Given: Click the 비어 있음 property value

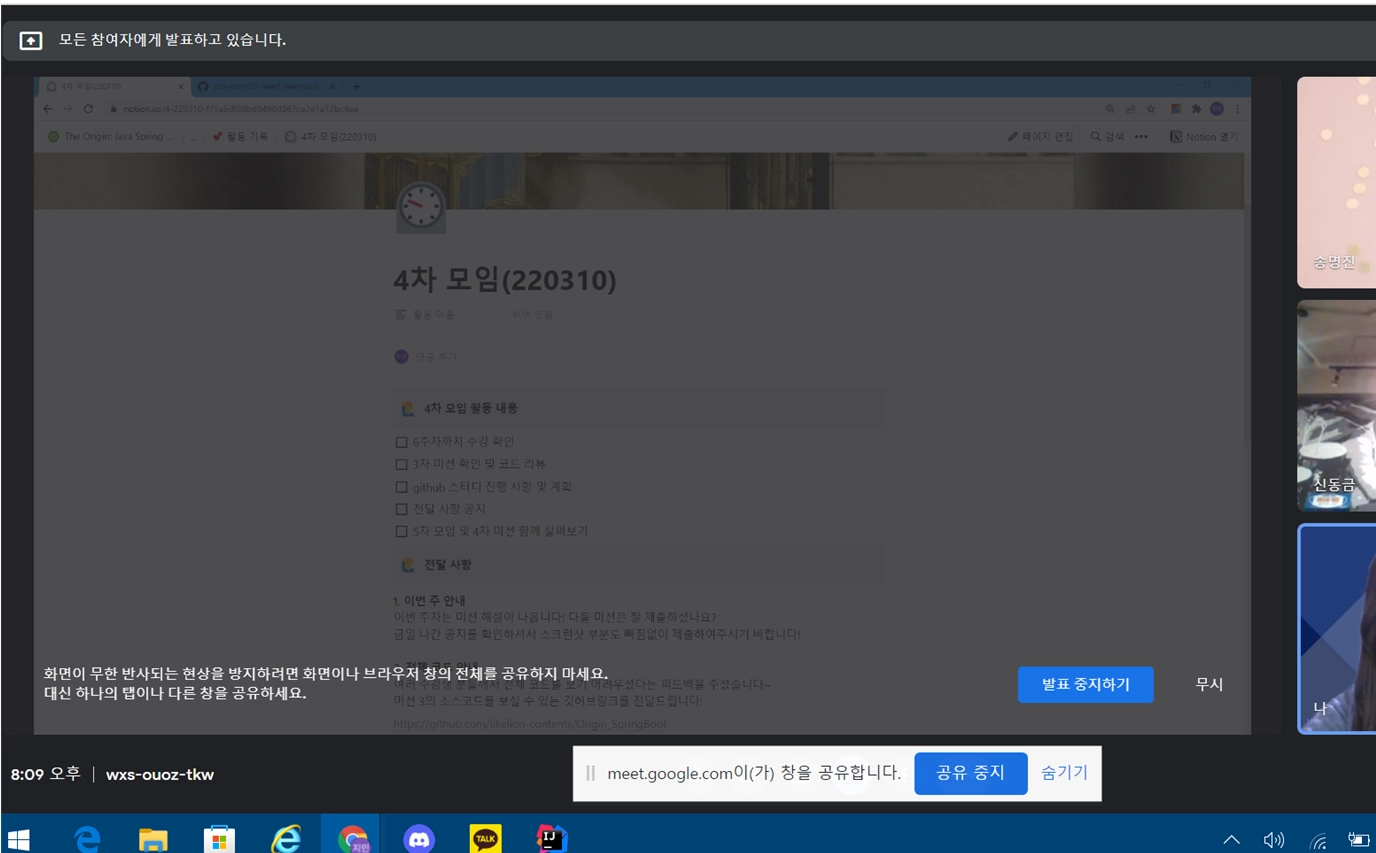Looking at the screenshot, I should pyautogui.click(x=532, y=315).
